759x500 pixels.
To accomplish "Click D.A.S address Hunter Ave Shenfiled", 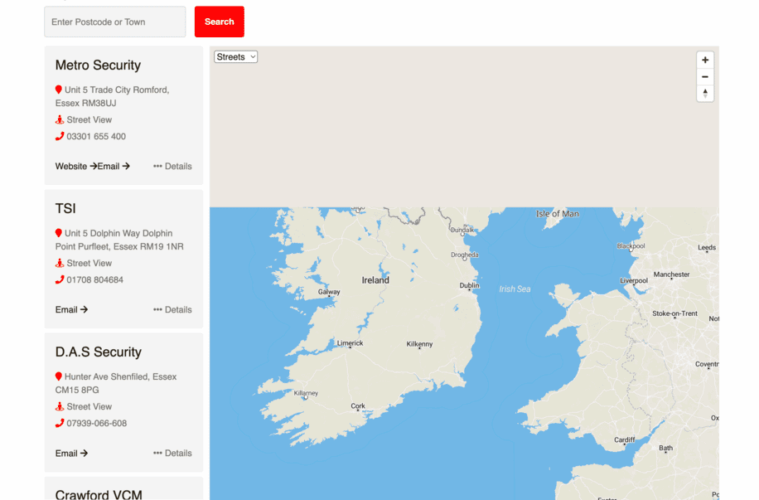I will click(x=116, y=383).
